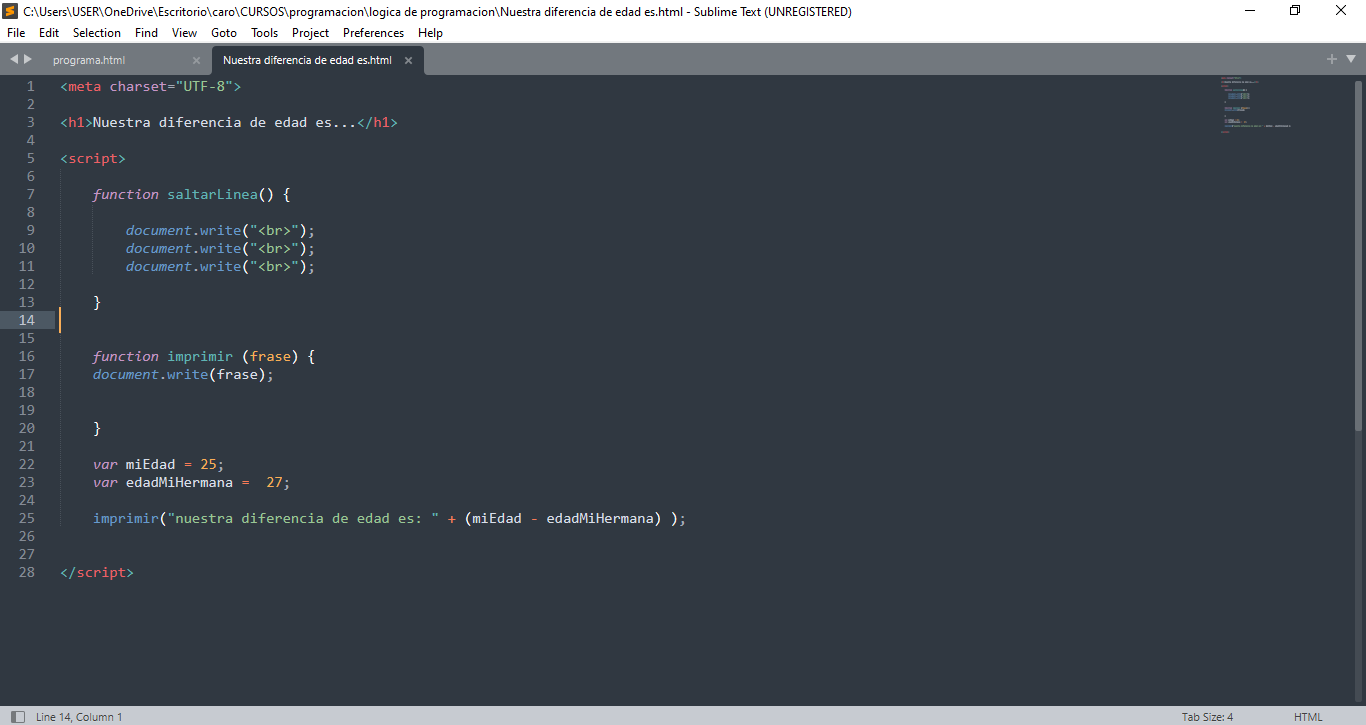Go to previous tab with left arrow
This screenshot has height=725, width=1366.
pos(14,60)
